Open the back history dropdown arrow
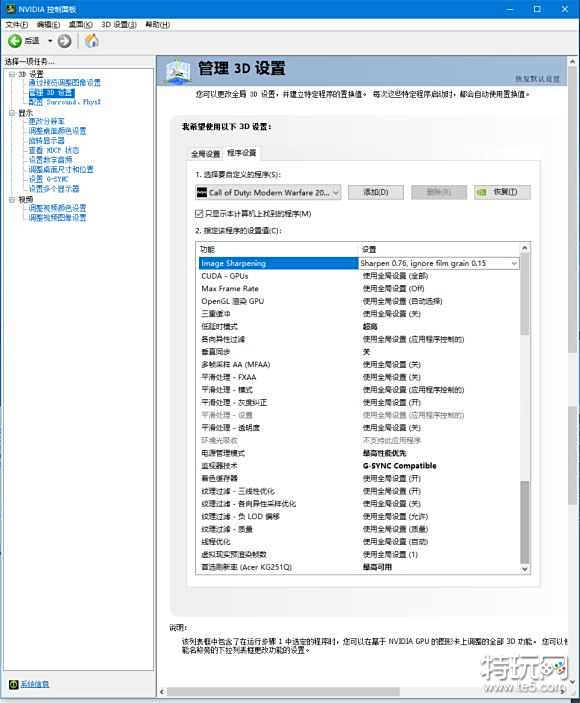This screenshot has height=703, width=580. 50,41
